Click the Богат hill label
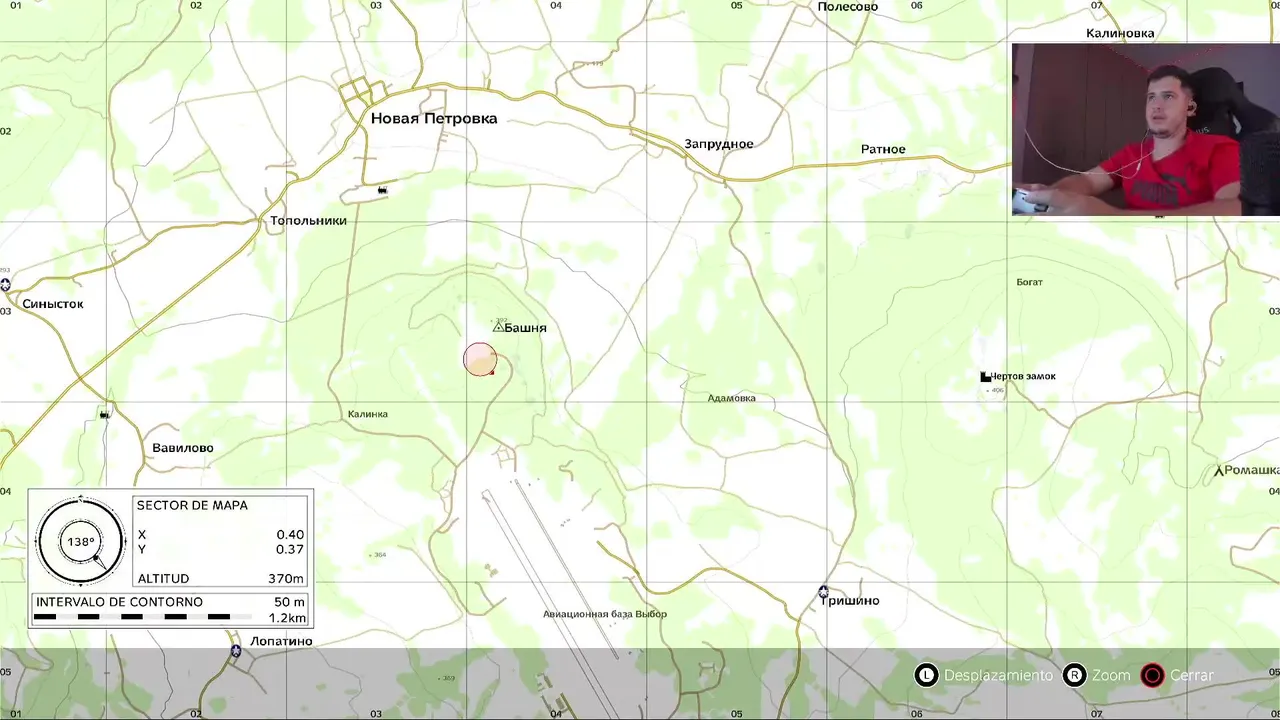This screenshot has width=1280, height=720. [x=1029, y=282]
